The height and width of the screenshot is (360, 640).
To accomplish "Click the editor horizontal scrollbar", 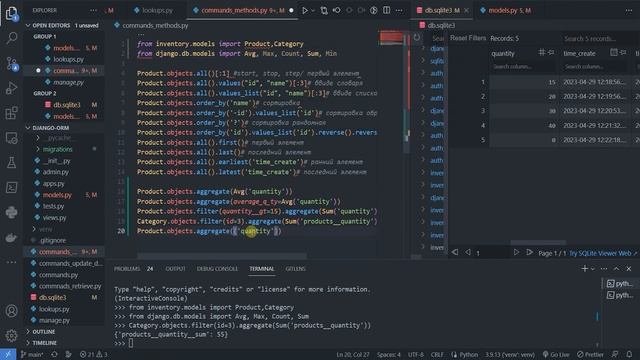I will click(222, 256).
